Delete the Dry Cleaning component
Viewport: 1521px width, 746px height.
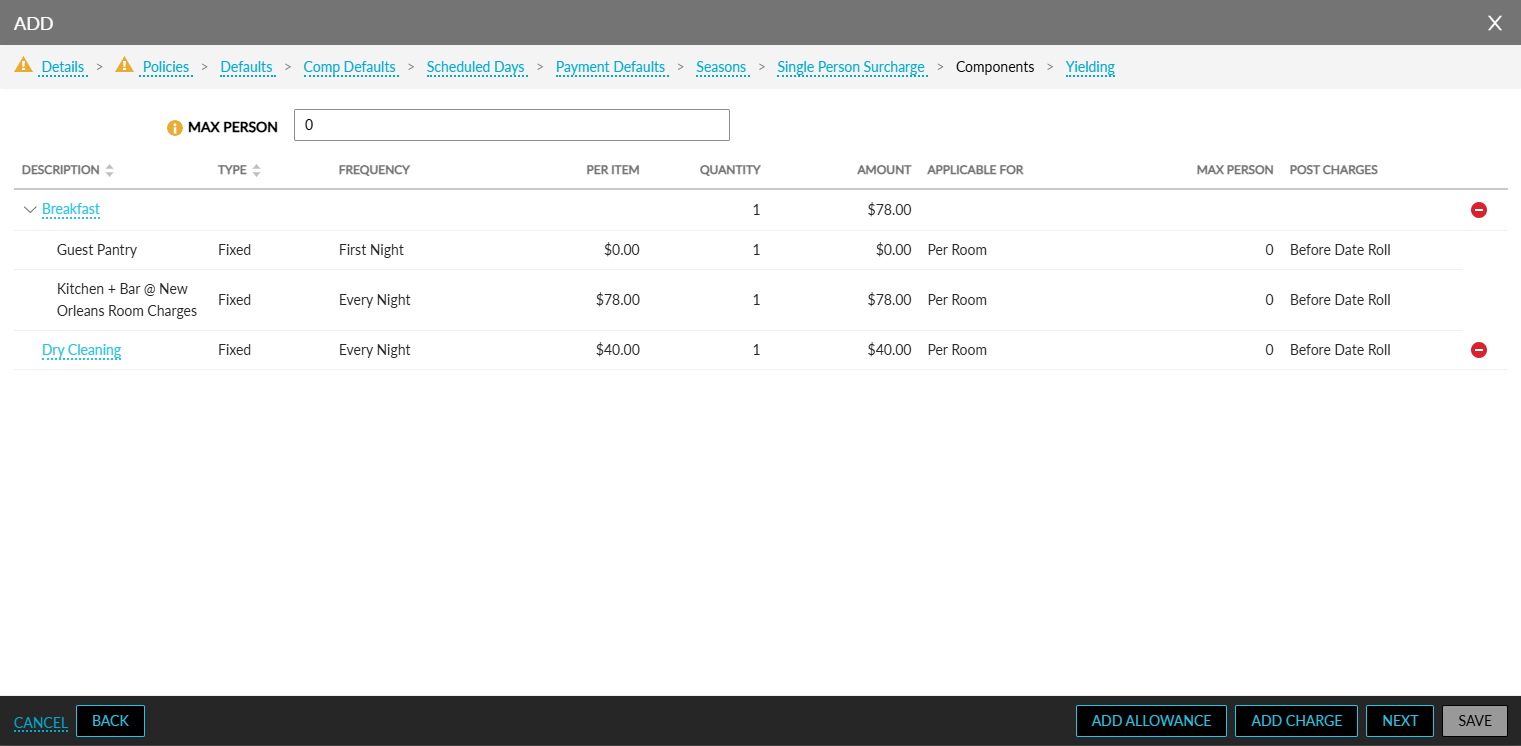pos(1479,350)
